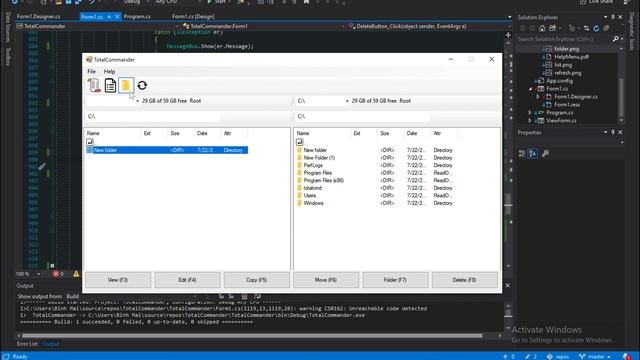The width and height of the screenshot is (640, 360).
Task: Click Switch Views folder icon in Solution Explorer
Action: (553, 28)
